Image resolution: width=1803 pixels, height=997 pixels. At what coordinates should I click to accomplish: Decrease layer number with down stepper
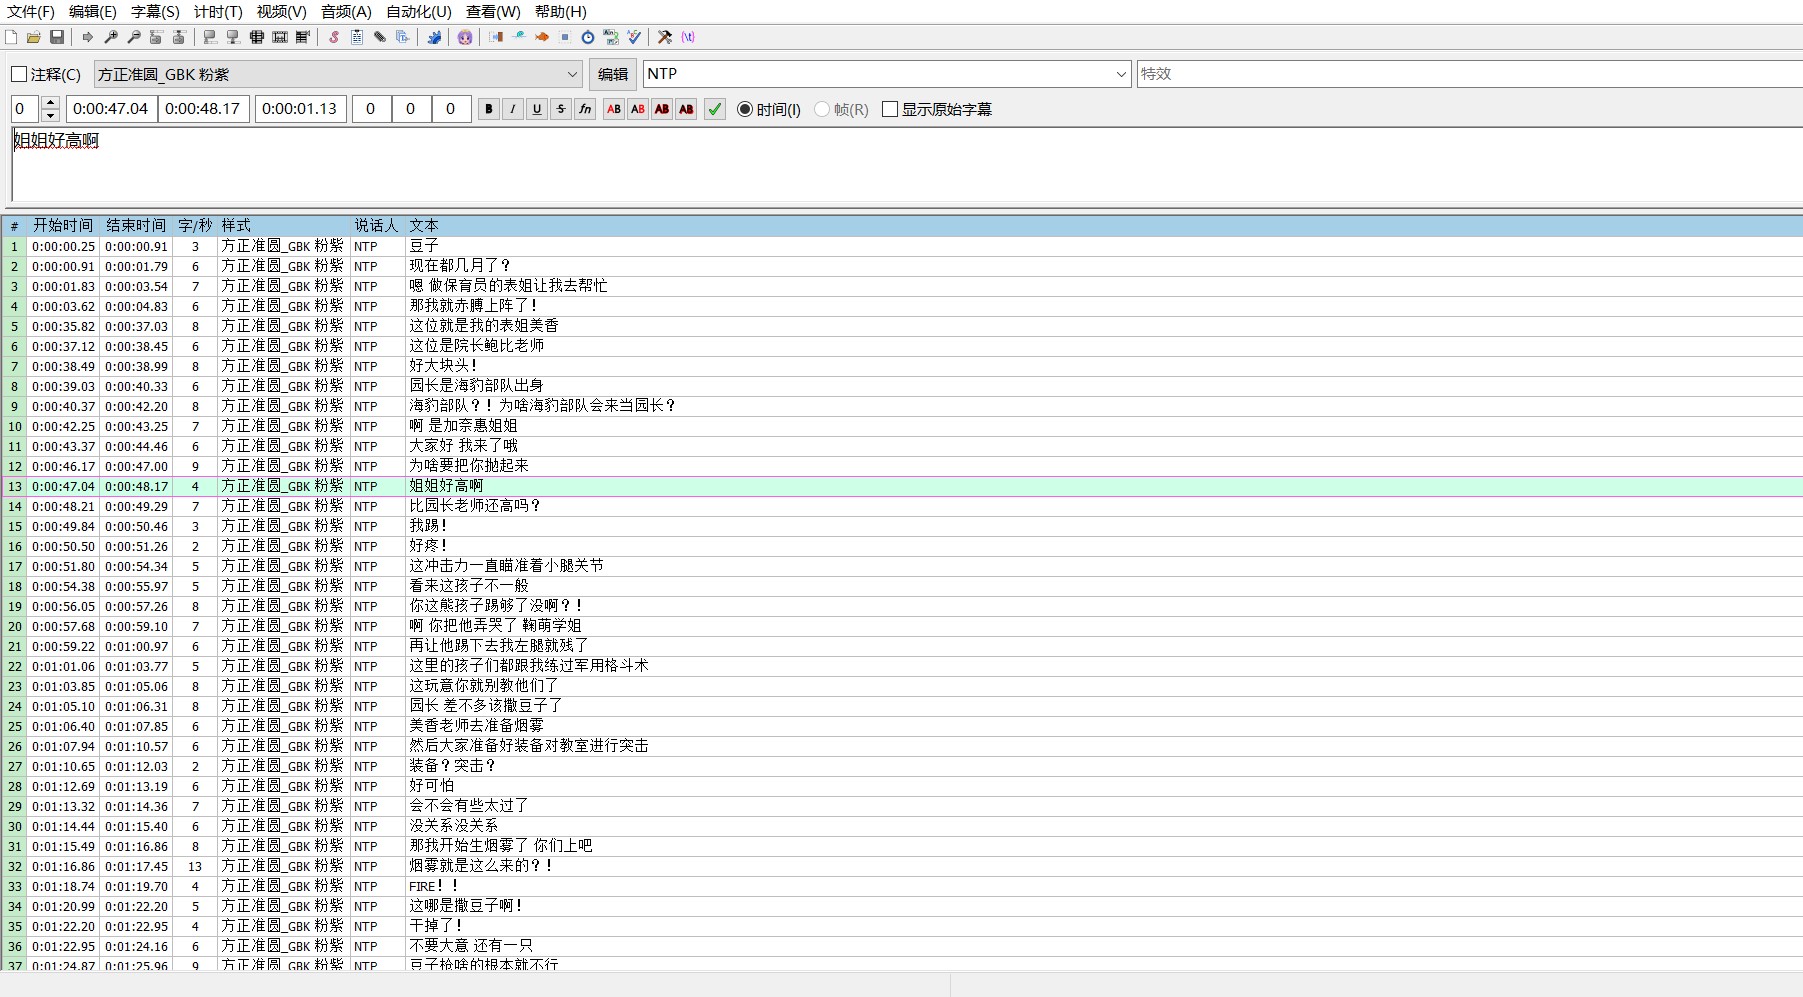50,116
